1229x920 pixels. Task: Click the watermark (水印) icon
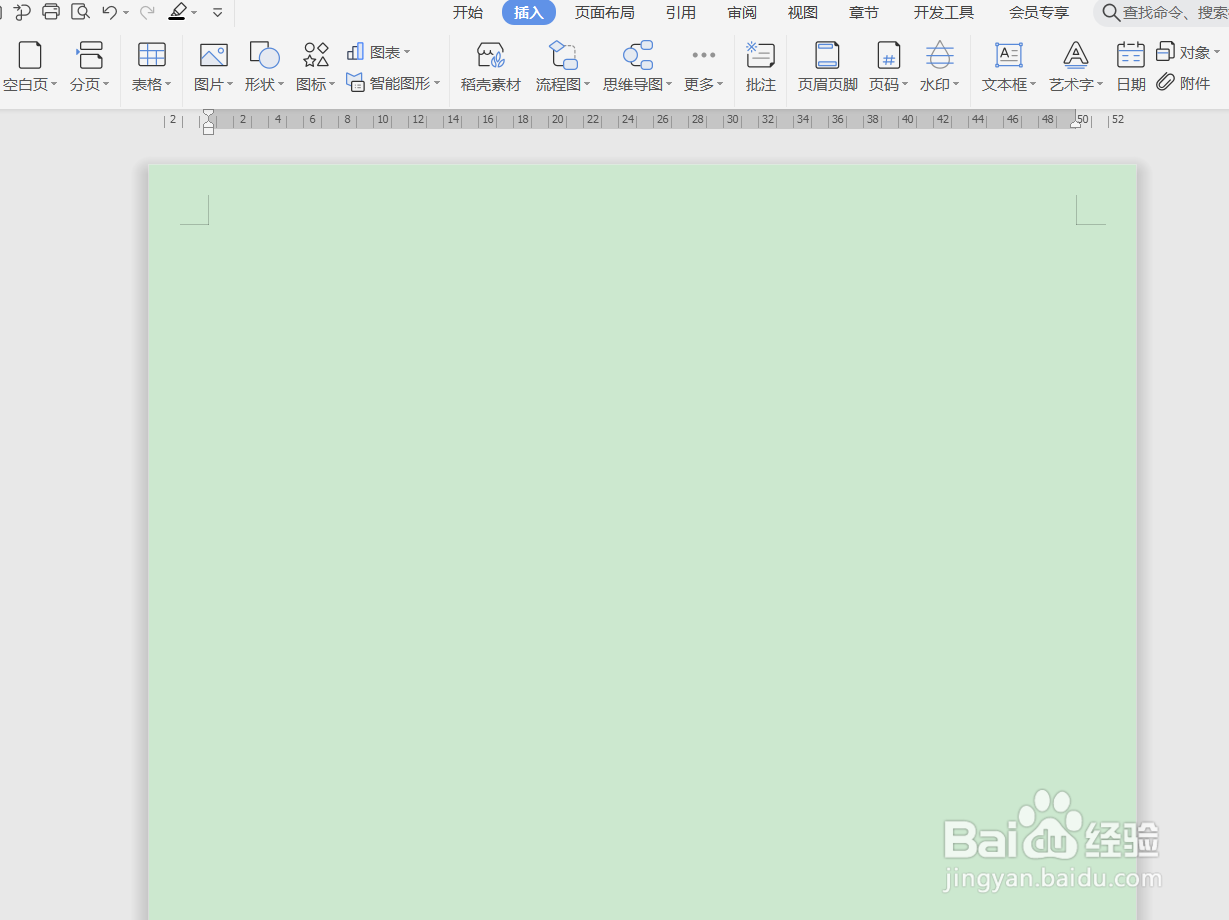[940, 55]
